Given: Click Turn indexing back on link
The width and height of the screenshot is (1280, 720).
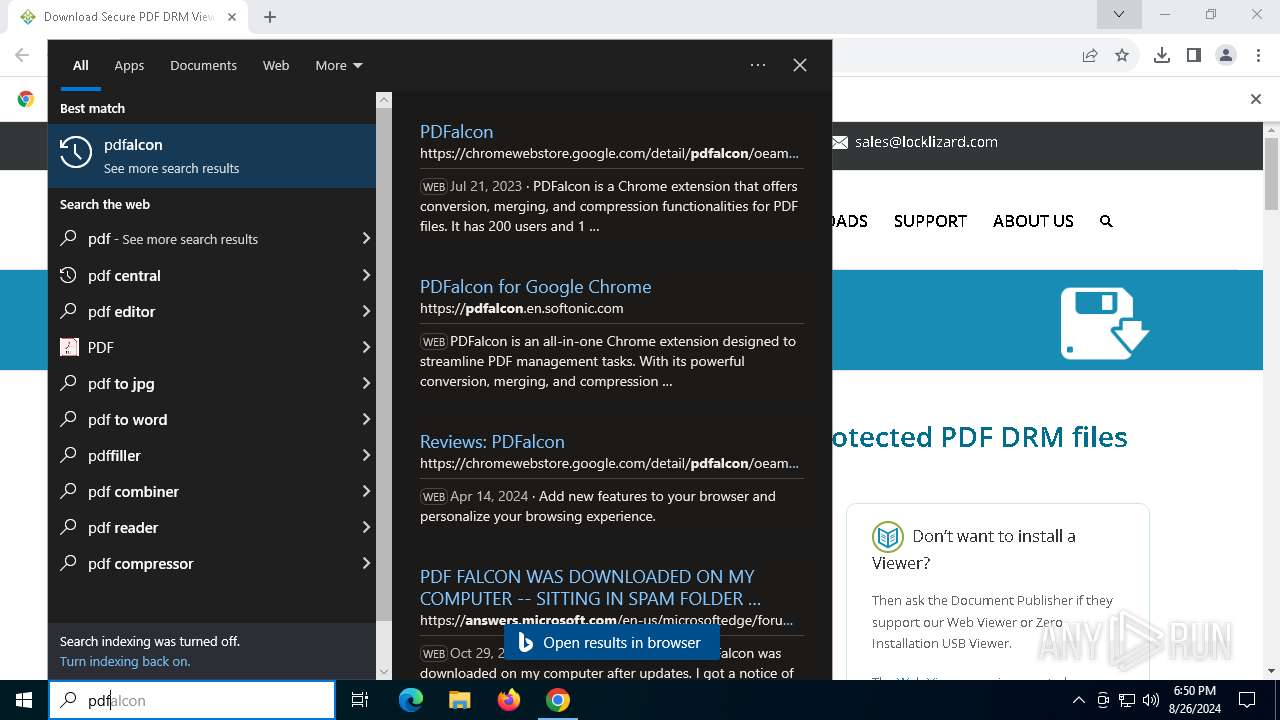Looking at the screenshot, I should 125,661.
